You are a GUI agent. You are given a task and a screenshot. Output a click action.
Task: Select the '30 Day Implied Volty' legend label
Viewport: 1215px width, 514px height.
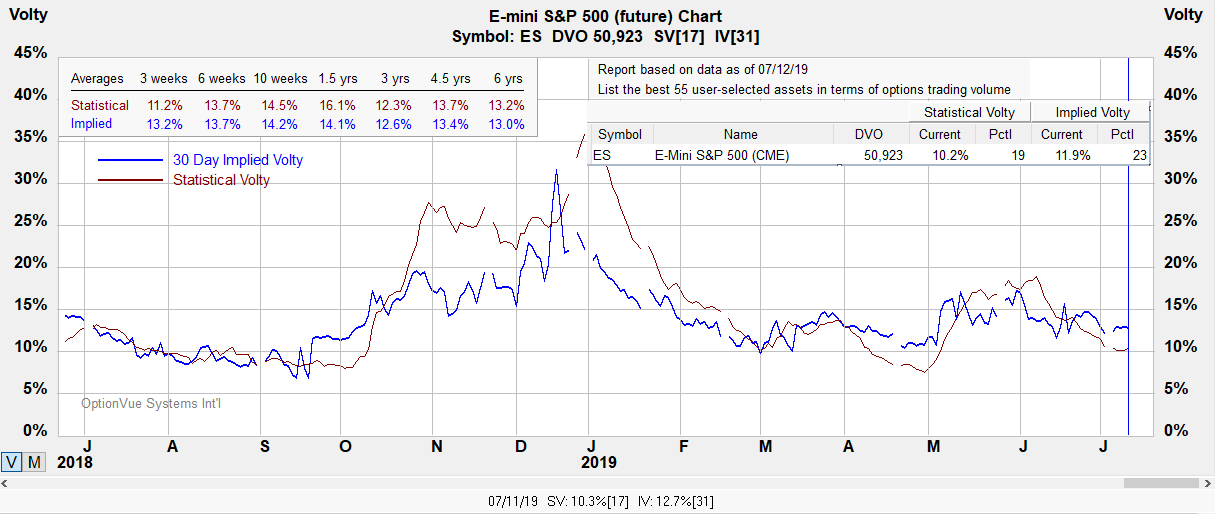pyautogui.click(x=238, y=160)
